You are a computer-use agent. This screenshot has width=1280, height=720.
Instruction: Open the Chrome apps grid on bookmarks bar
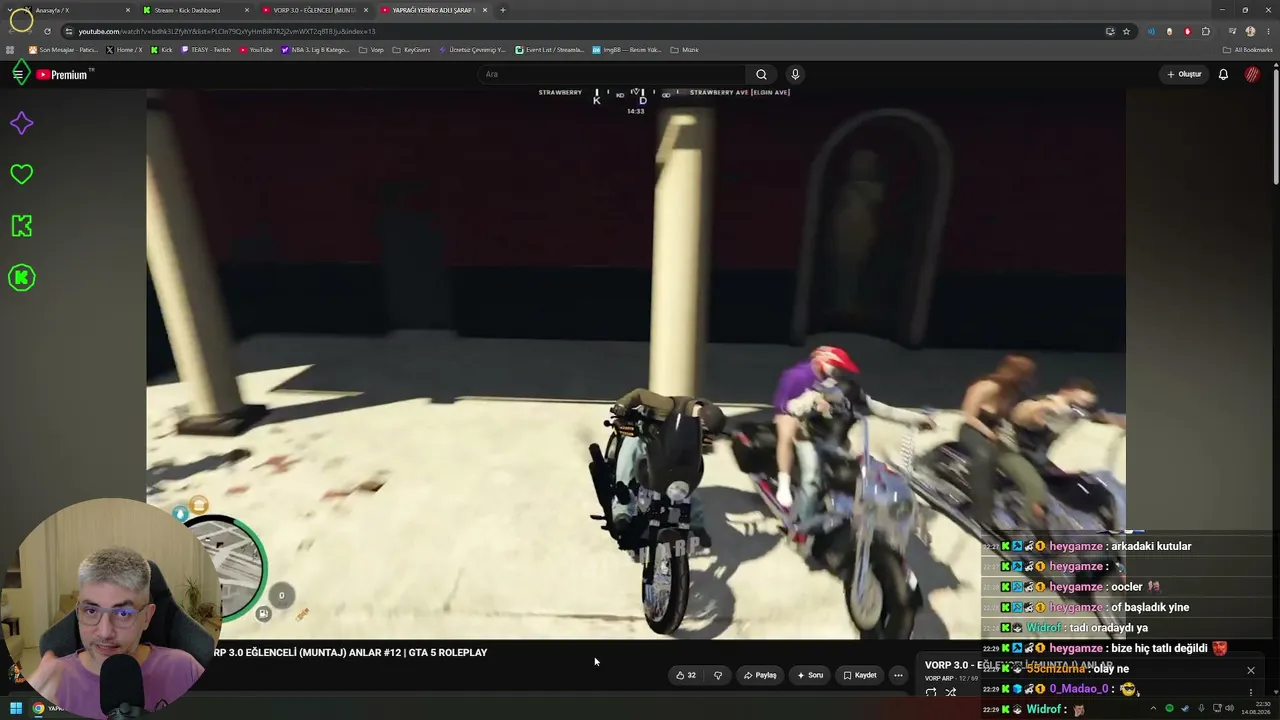(10, 50)
